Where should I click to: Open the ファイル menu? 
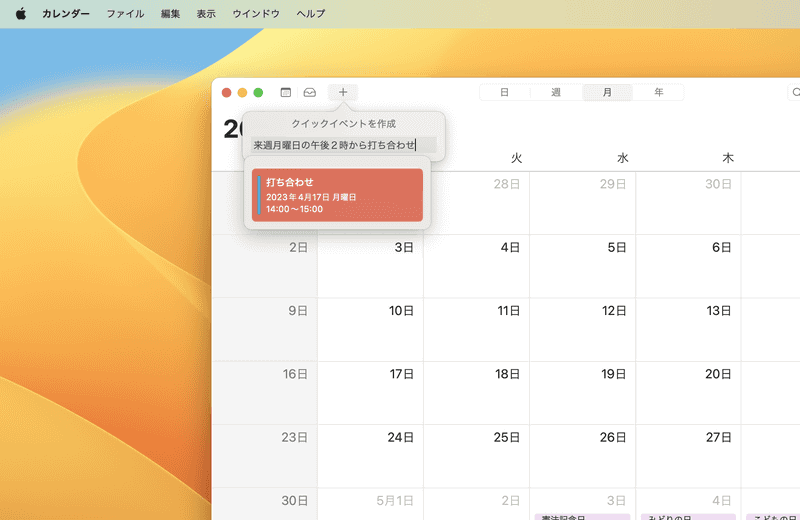[x=125, y=14]
